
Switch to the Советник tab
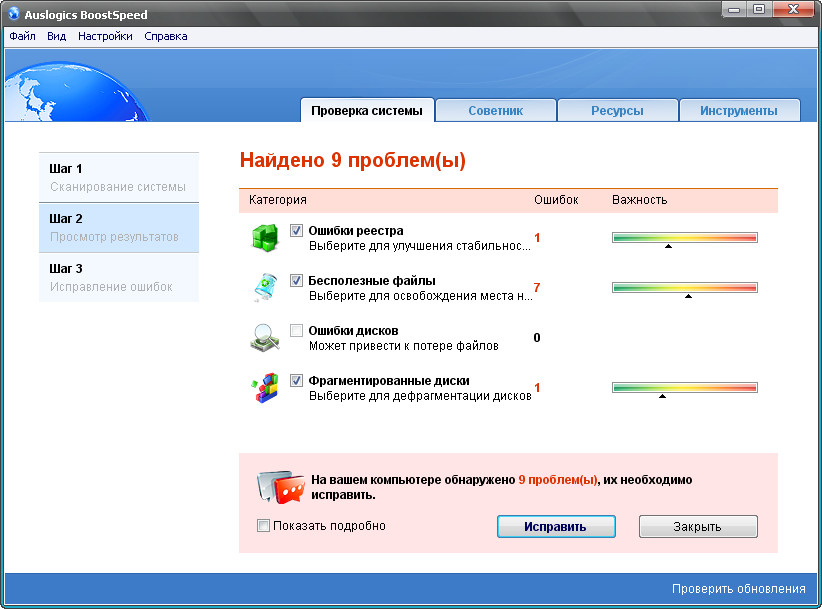click(495, 111)
